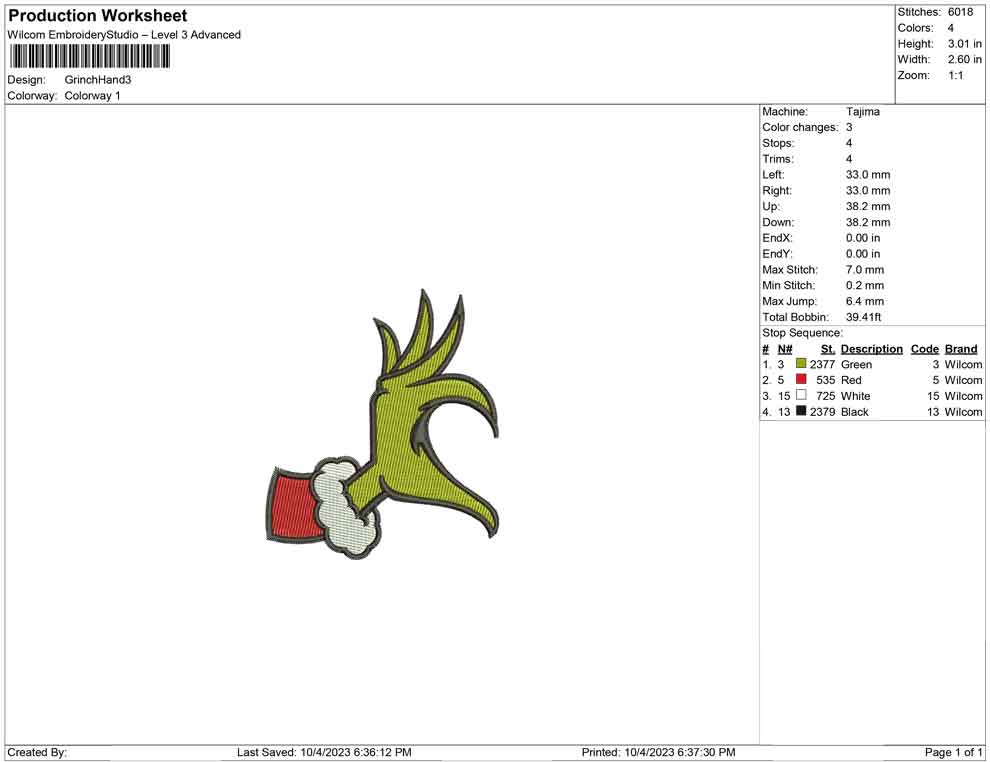Click the Page 1 of 1 indicator

click(953, 752)
